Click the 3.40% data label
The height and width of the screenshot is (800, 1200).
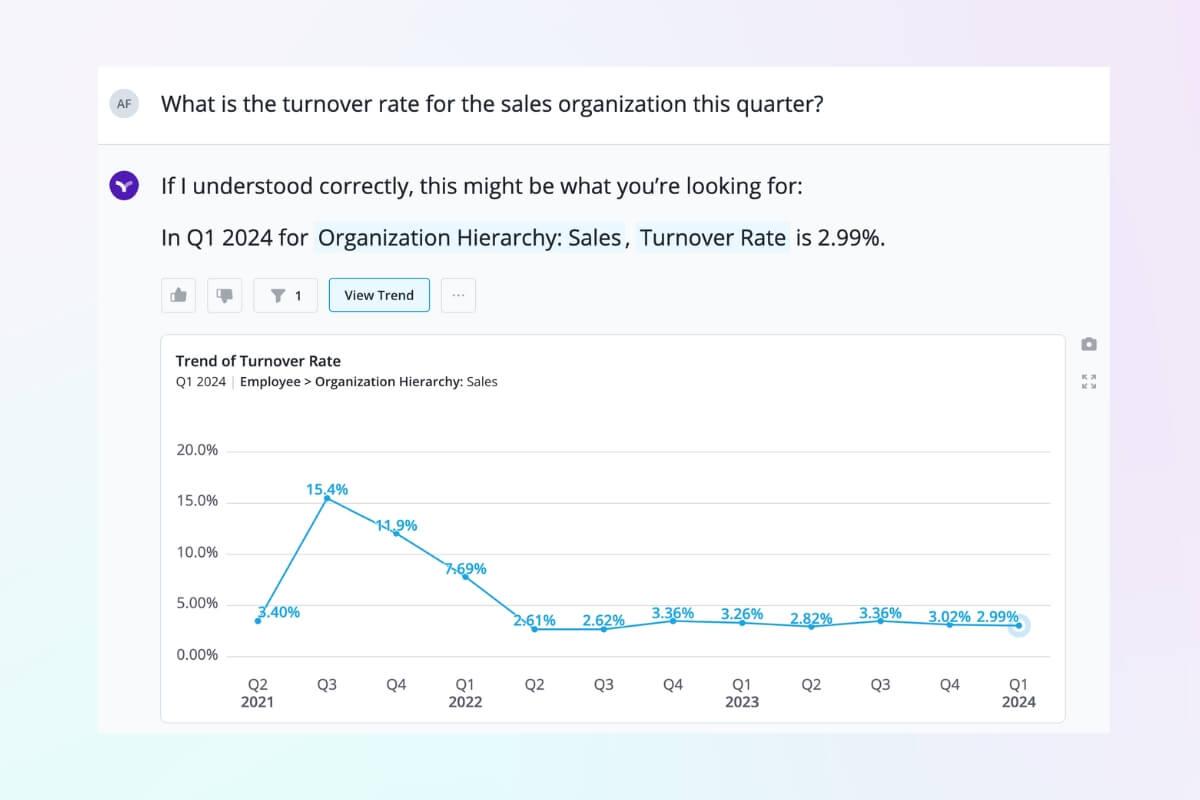click(279, 612)
